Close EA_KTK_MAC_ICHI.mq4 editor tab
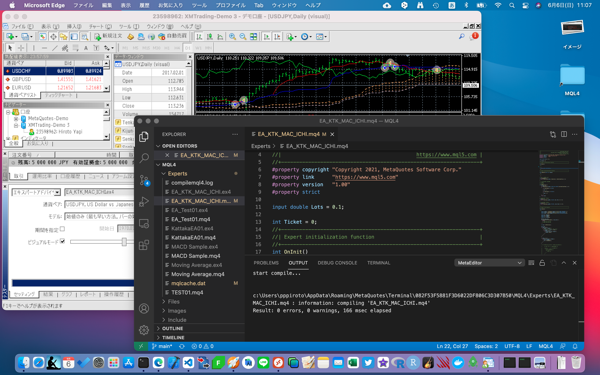The image size is (600, 375). tap(332, 134)
